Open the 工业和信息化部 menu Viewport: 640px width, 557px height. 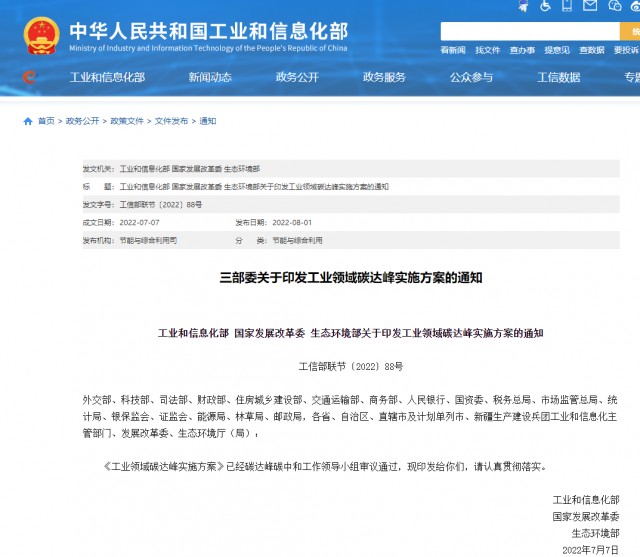pyautogui.click(x=107, y=77)
